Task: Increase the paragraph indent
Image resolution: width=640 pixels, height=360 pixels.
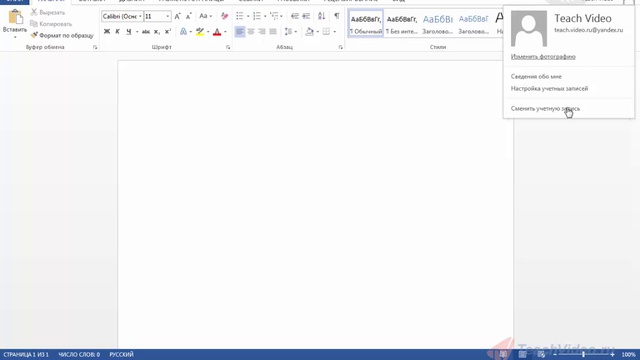Action: [x=306, y=16]
